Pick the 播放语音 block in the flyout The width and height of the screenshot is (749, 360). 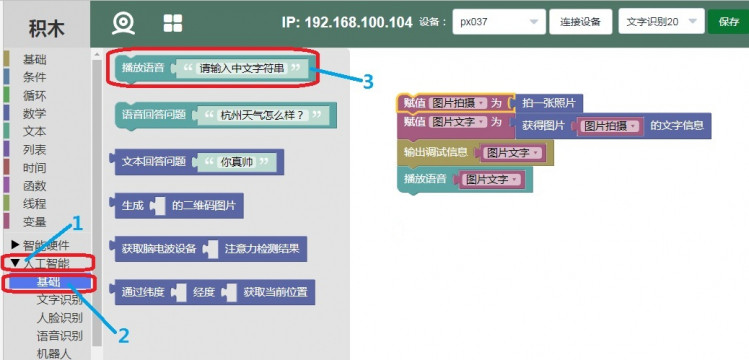[x=142, y=68]
